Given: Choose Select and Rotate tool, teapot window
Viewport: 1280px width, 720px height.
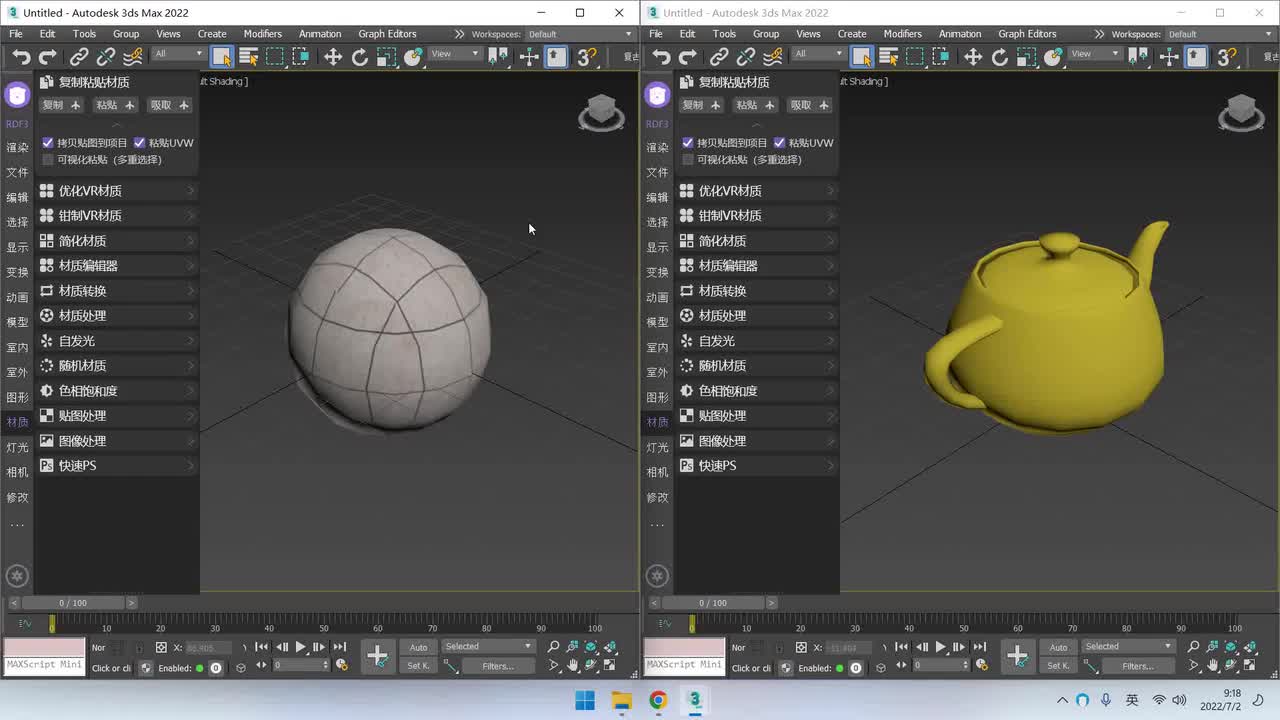Looking at the screenshot, I should coord(1000,57).
